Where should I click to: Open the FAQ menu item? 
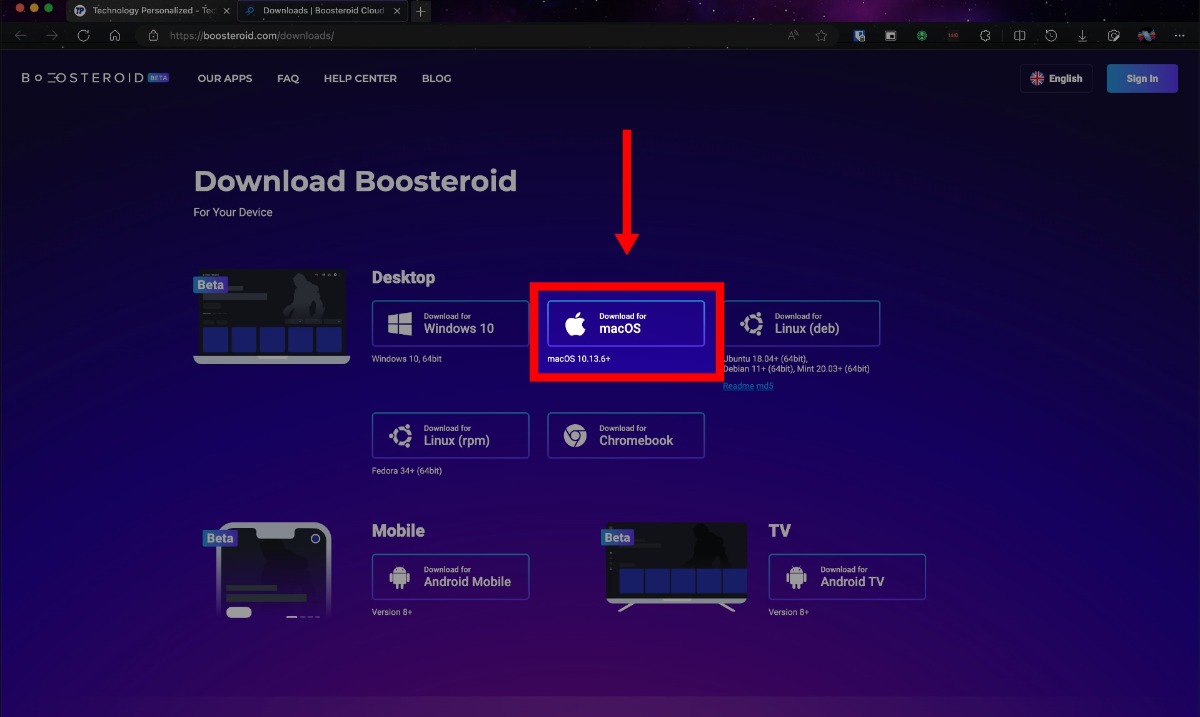(x=288, y=78)
